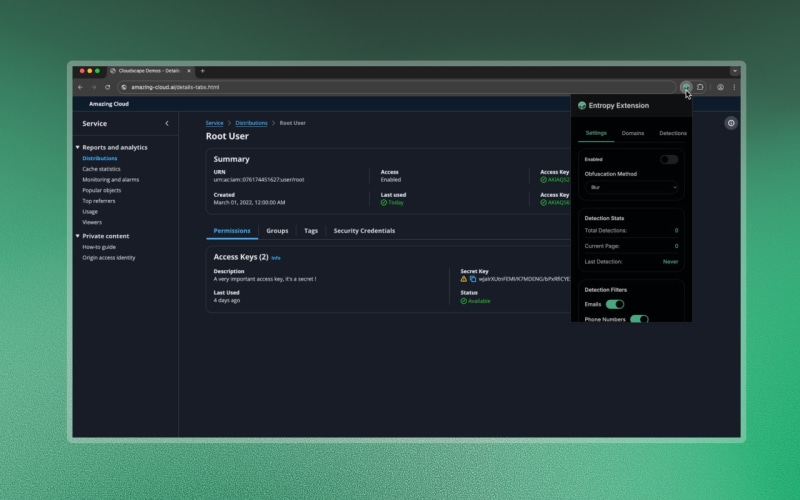Image resolution: width=800 pixels, height=500 pixels.
Task: Open the Obfuscation Method dropdown
Action: [x=631, y=187]
